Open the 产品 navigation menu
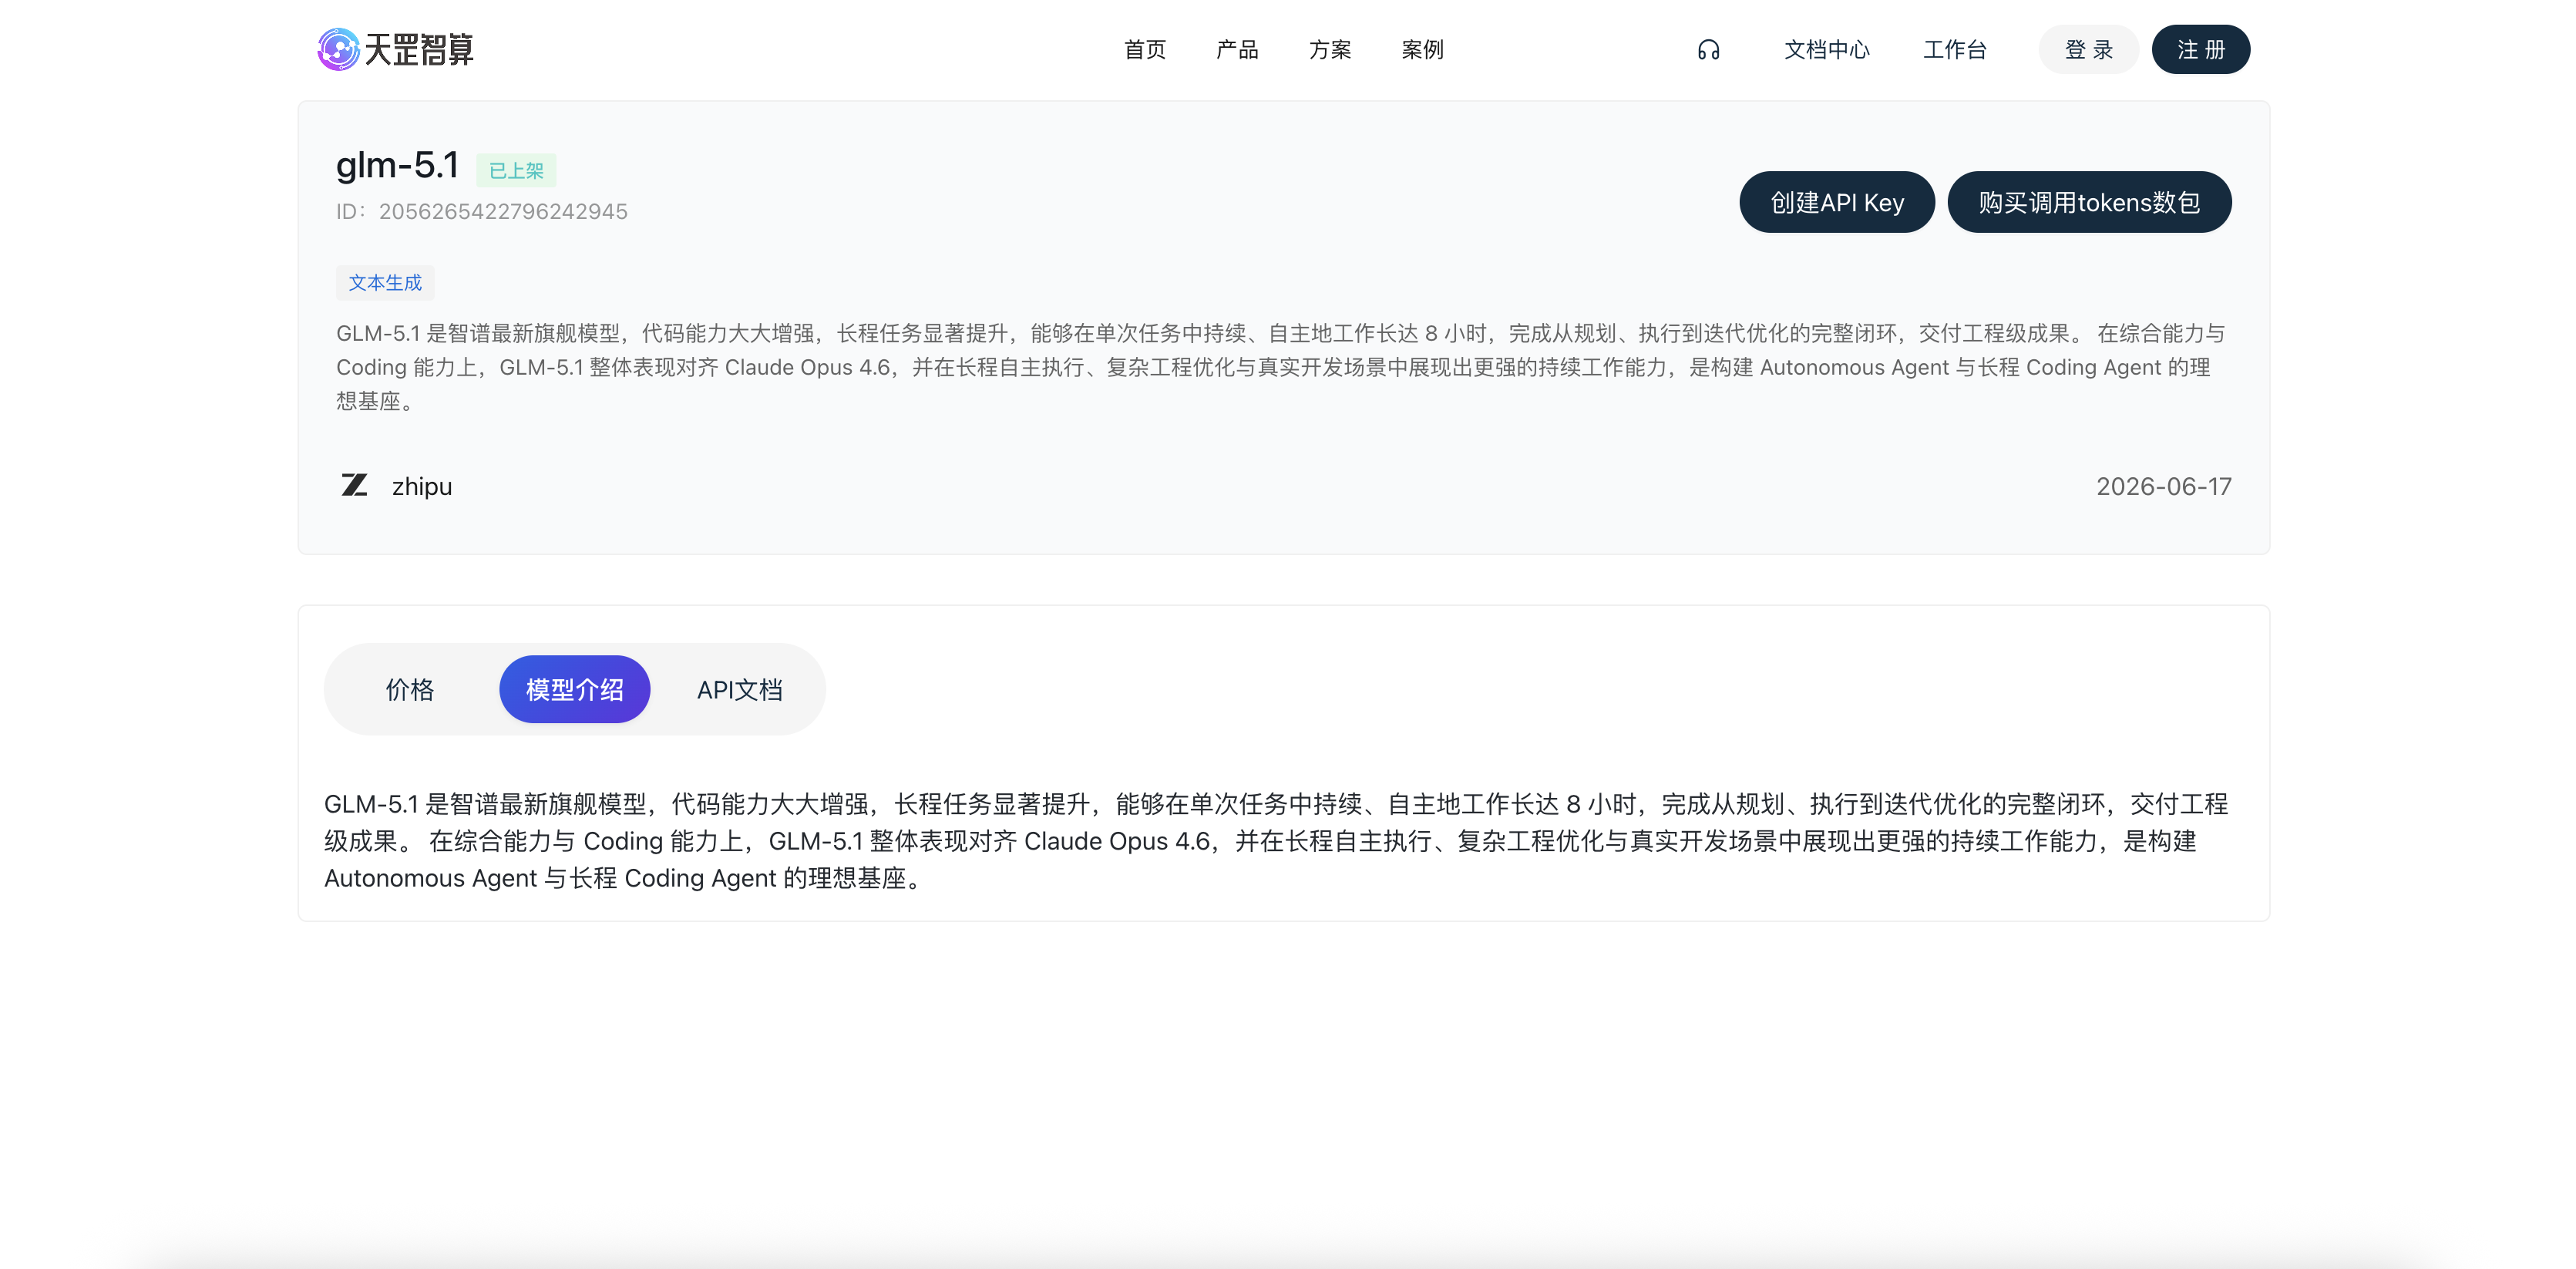 pyautogui.click(x=1237, y=50)
